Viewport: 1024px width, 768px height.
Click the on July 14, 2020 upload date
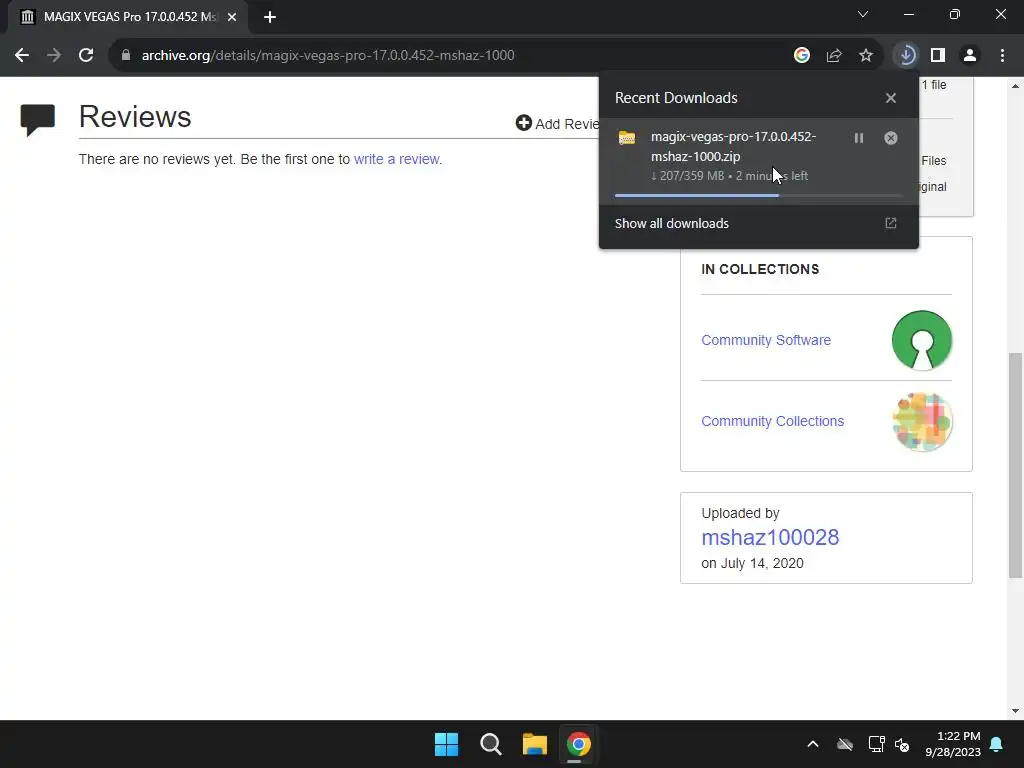[752, 563]
